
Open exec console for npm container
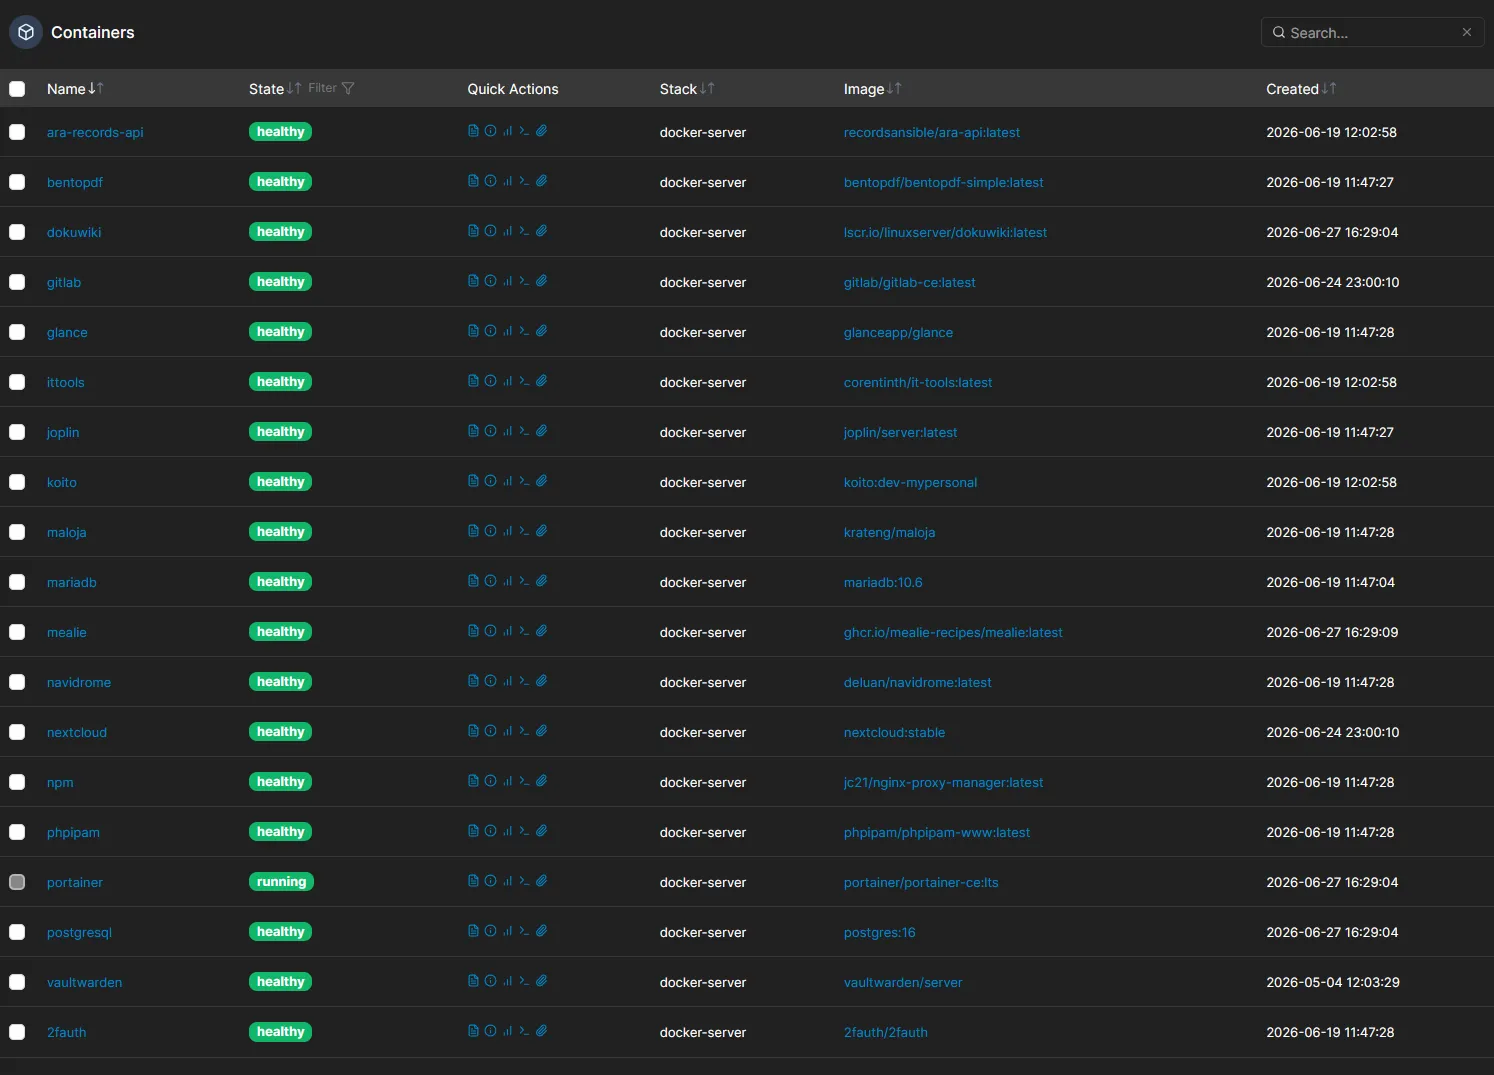tap(524, 781)
